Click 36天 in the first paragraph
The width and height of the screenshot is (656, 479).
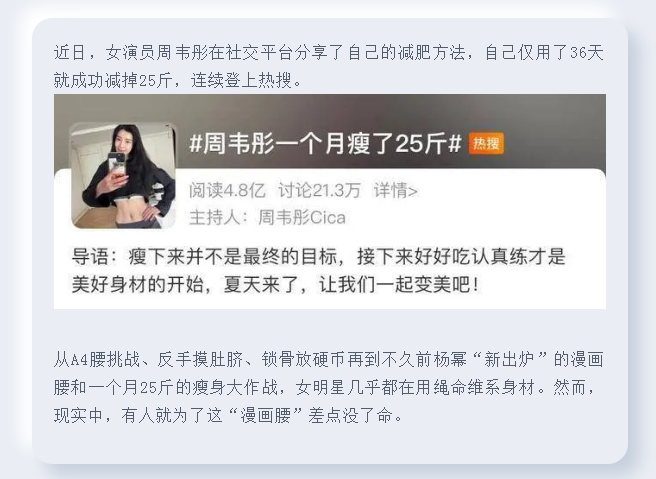pyautogui.click(x=587, y=53)
